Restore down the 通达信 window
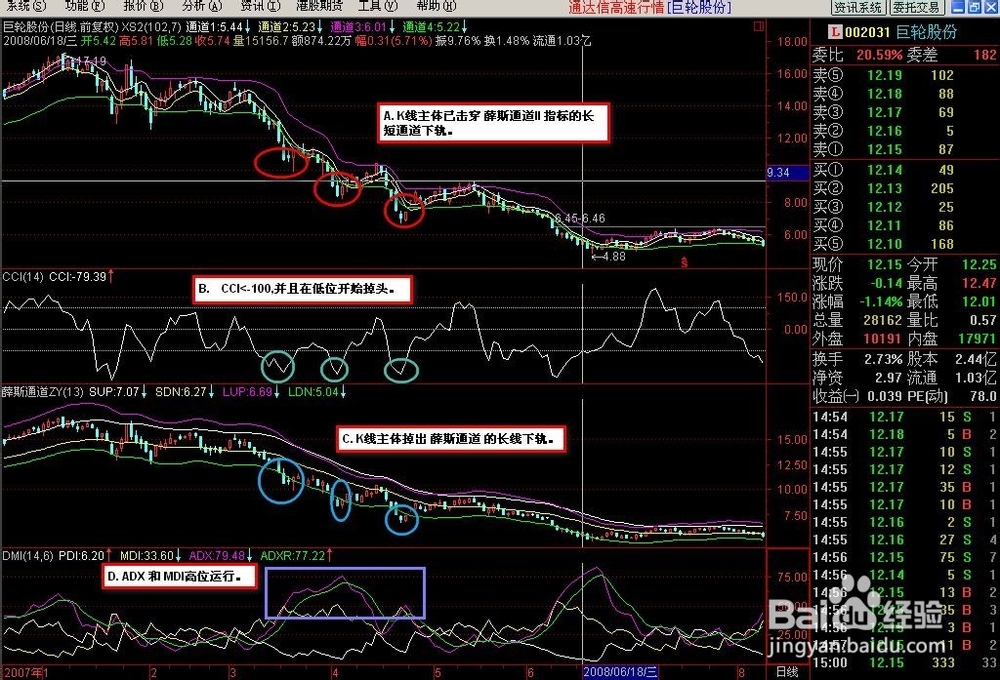The height and width of the screenshot is (680, 1000). (x=974, y=7)
